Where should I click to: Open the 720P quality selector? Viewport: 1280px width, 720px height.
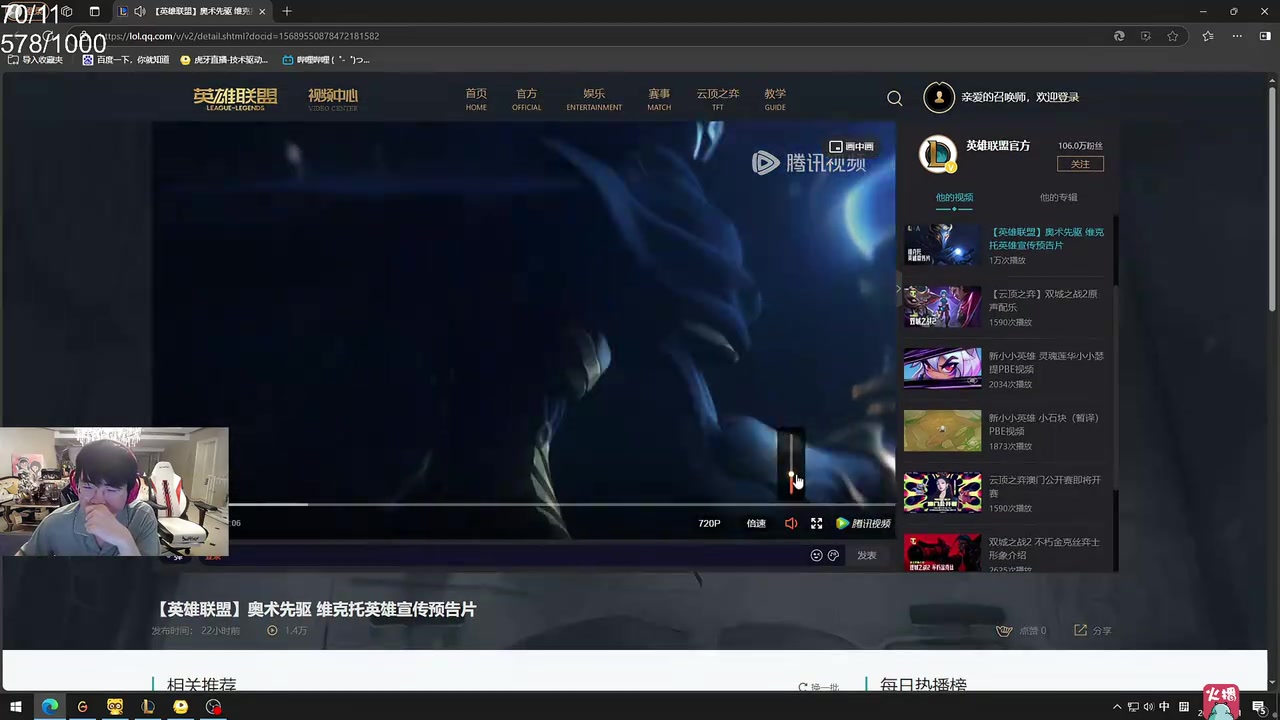point(709,523)
